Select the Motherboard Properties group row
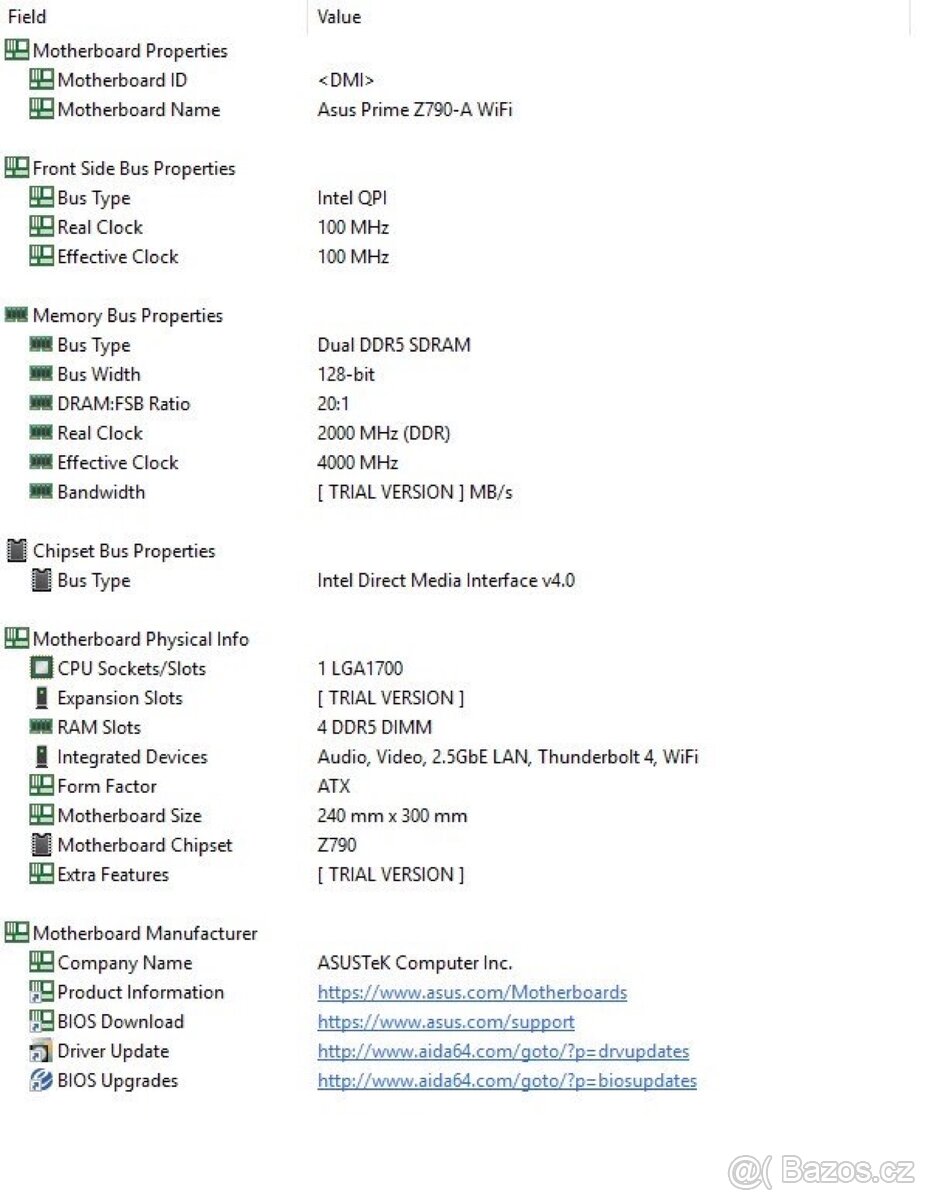The width and height of the screenshot is (925, 1200). click(x=130, y=51)
